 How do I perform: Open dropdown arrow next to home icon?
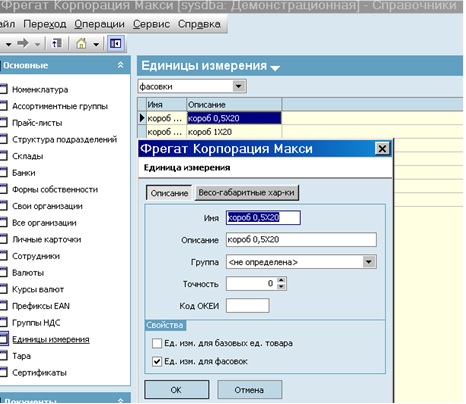(96, 44)
